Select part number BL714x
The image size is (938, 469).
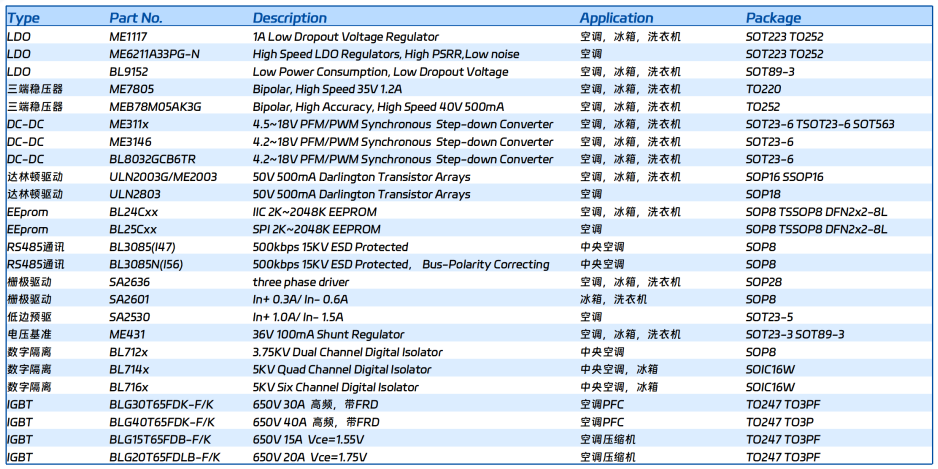point(129,370)
